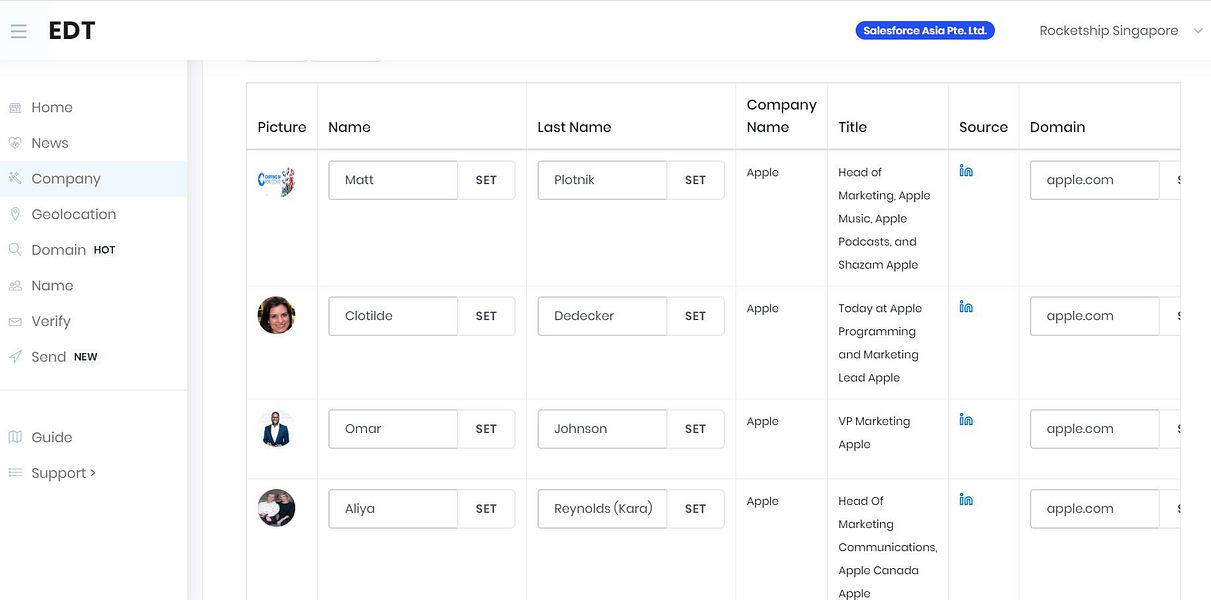Click SET next to first name Clotilde
Viewport: 1211px width, 600px height.
pyautogui.click(x=486, y=316)
